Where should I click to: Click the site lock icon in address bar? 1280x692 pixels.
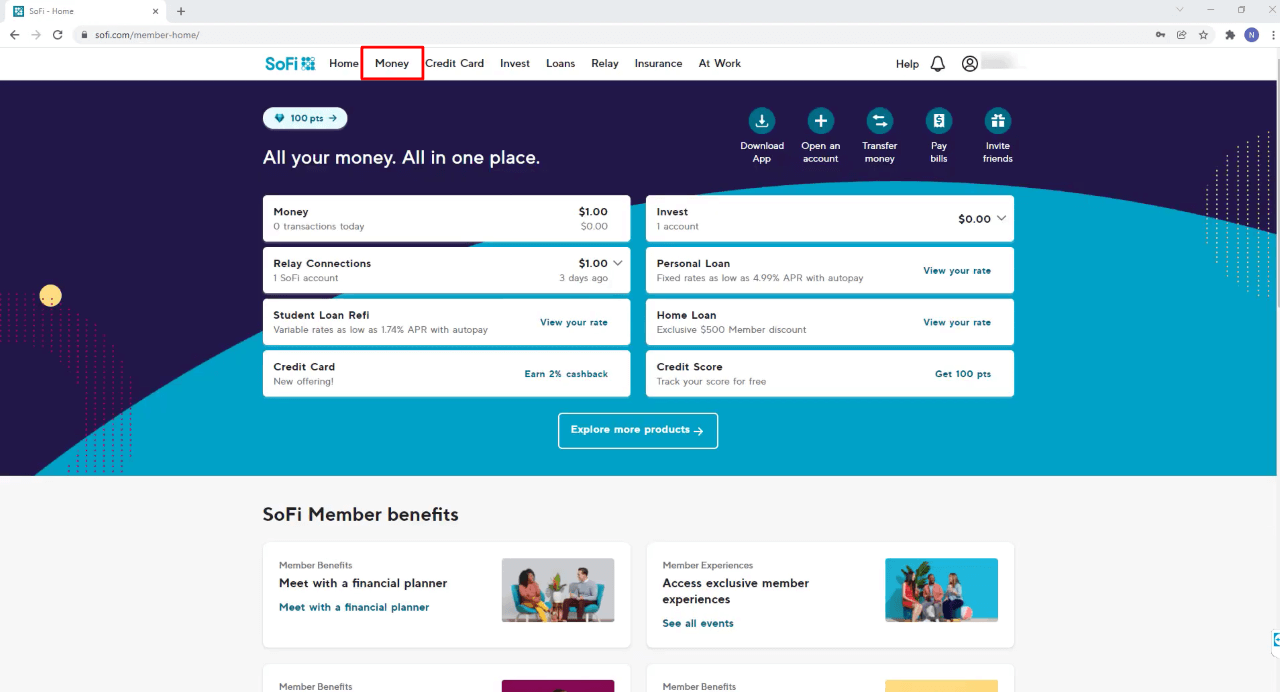coord(85,35)
